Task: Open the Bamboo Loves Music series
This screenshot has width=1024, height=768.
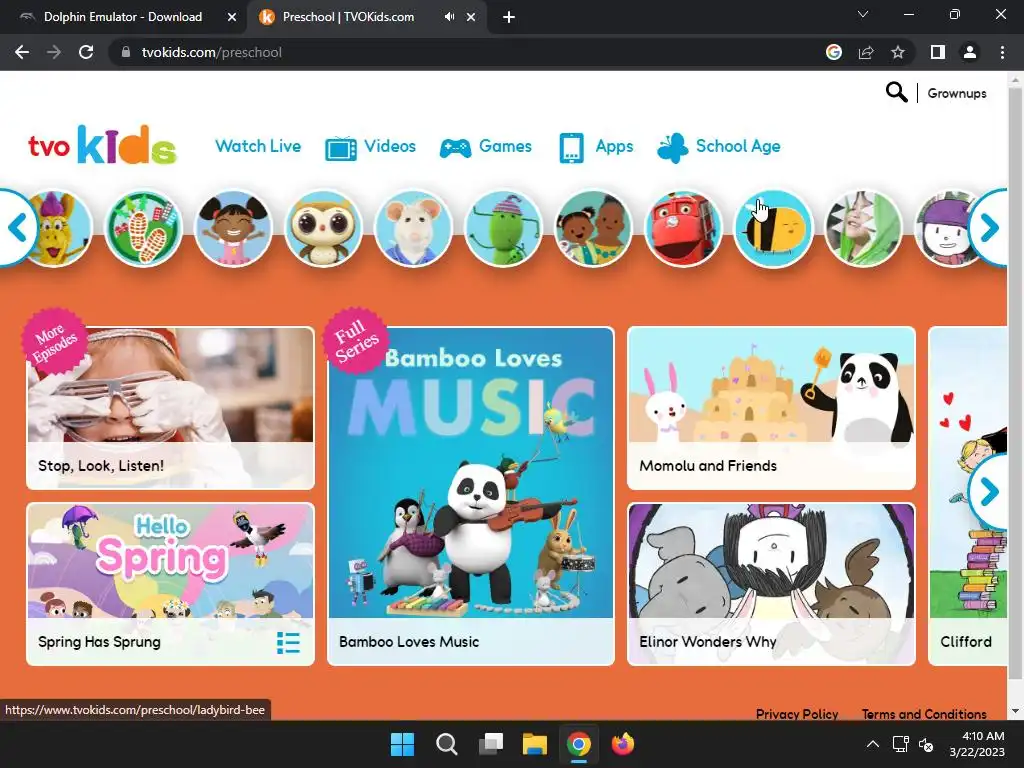Action: [471, 496]
